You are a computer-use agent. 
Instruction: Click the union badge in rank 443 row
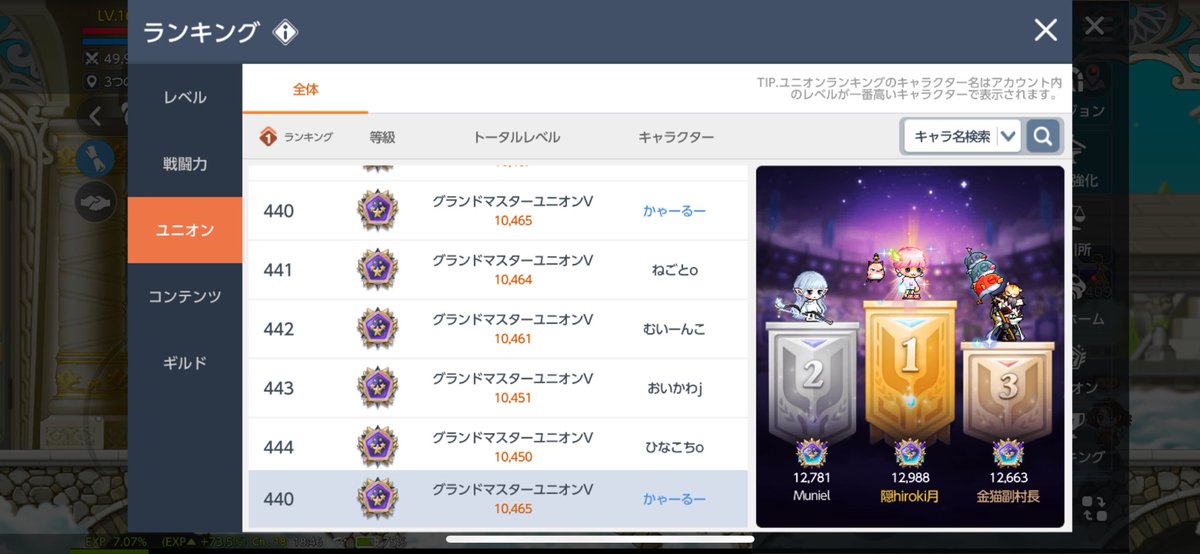pos(377,388)
